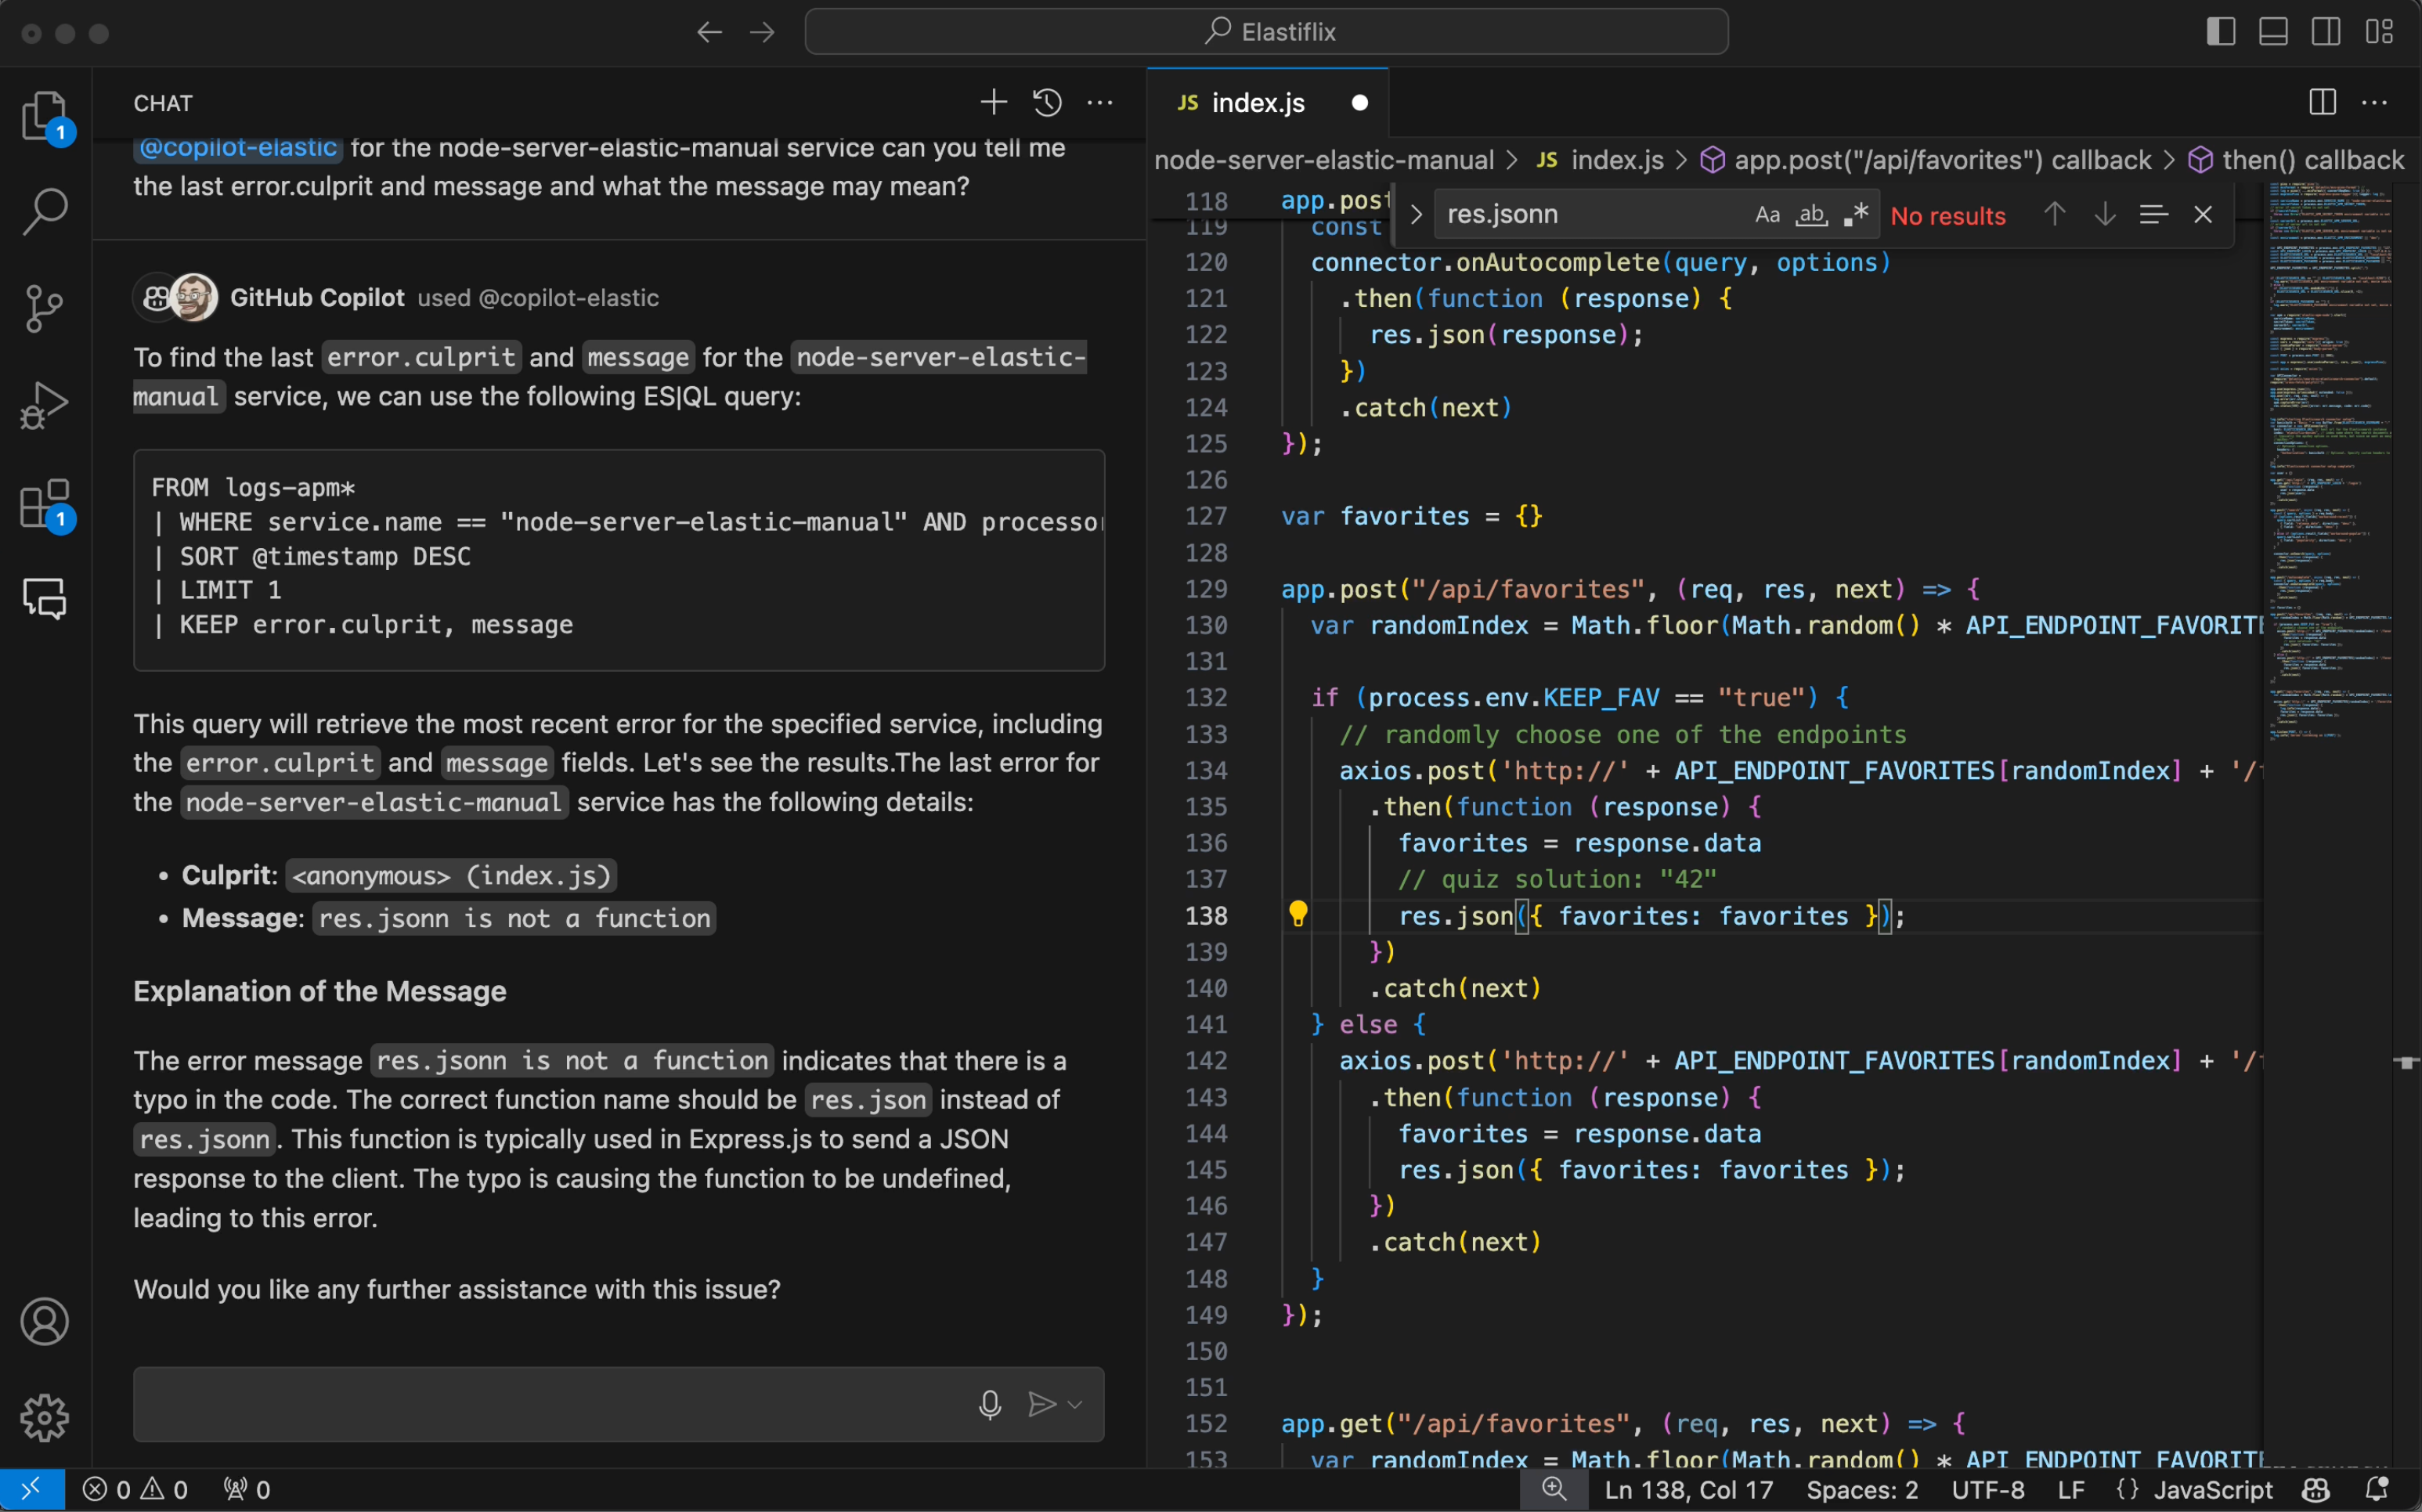Click the split editor icon in top right
The width and height of the screenshot is (2422, 1512).
pos(2323,99)
